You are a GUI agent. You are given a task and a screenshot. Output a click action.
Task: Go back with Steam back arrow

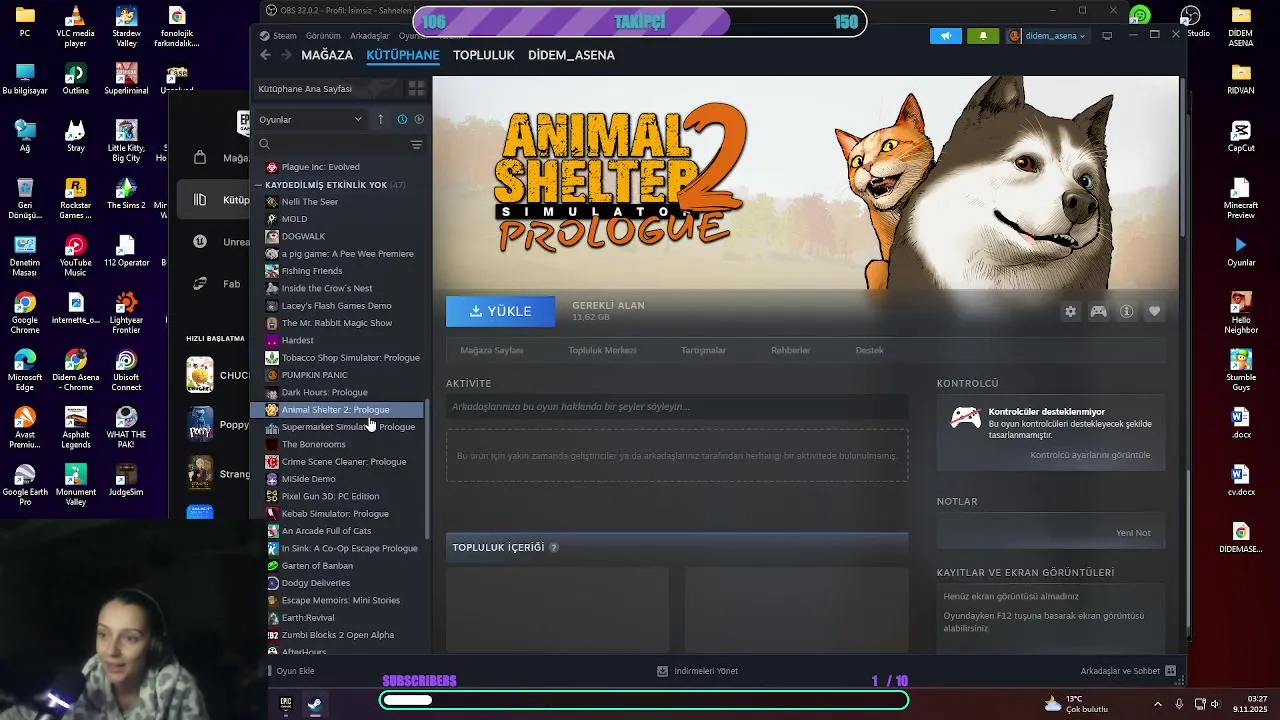click(x=265, y=55)
